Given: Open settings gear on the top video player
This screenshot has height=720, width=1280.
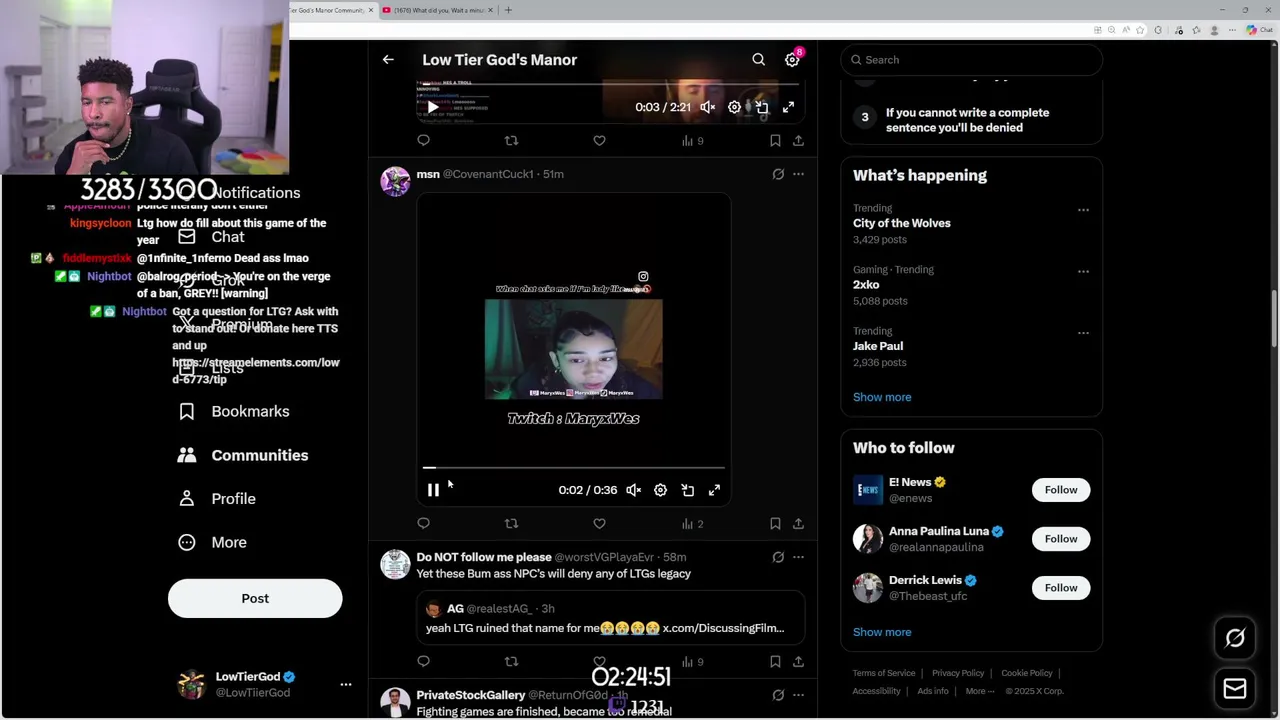Looking at the screenshot, I should click(734, 107).
